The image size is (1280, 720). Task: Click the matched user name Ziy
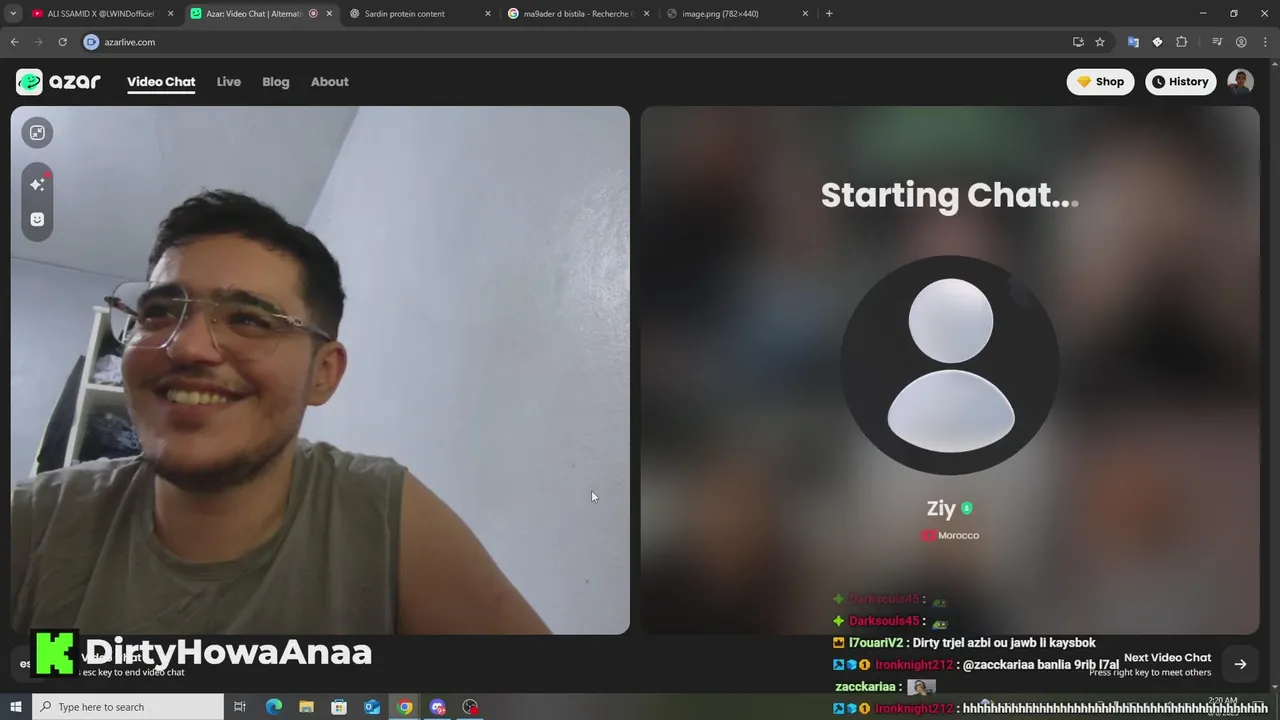point(941,508)
